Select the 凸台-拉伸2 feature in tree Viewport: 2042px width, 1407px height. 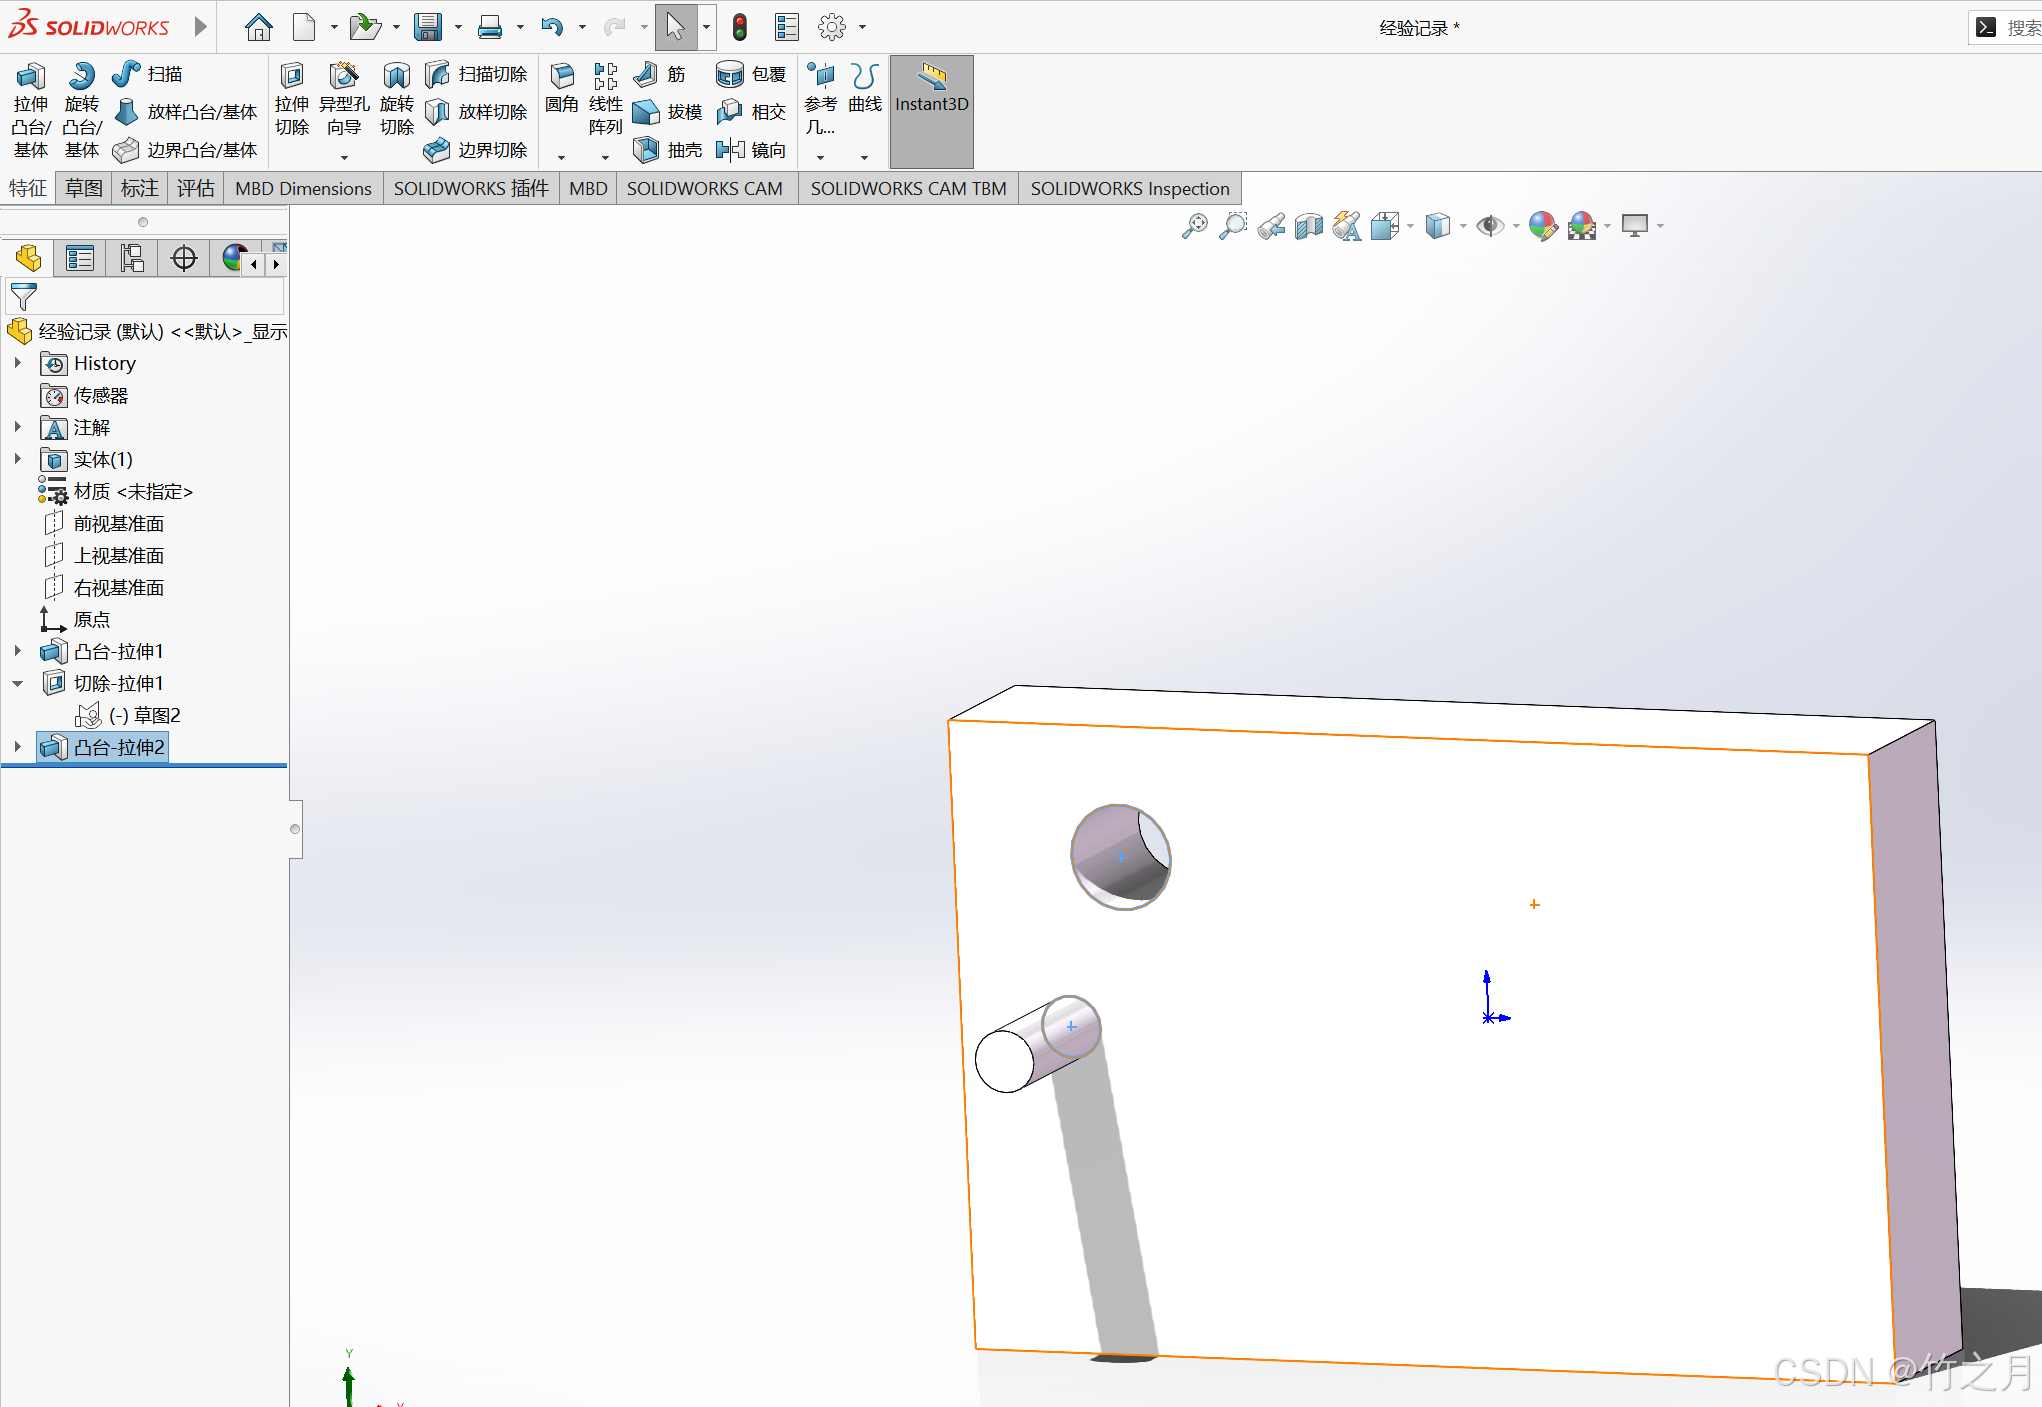coord(118,747)
